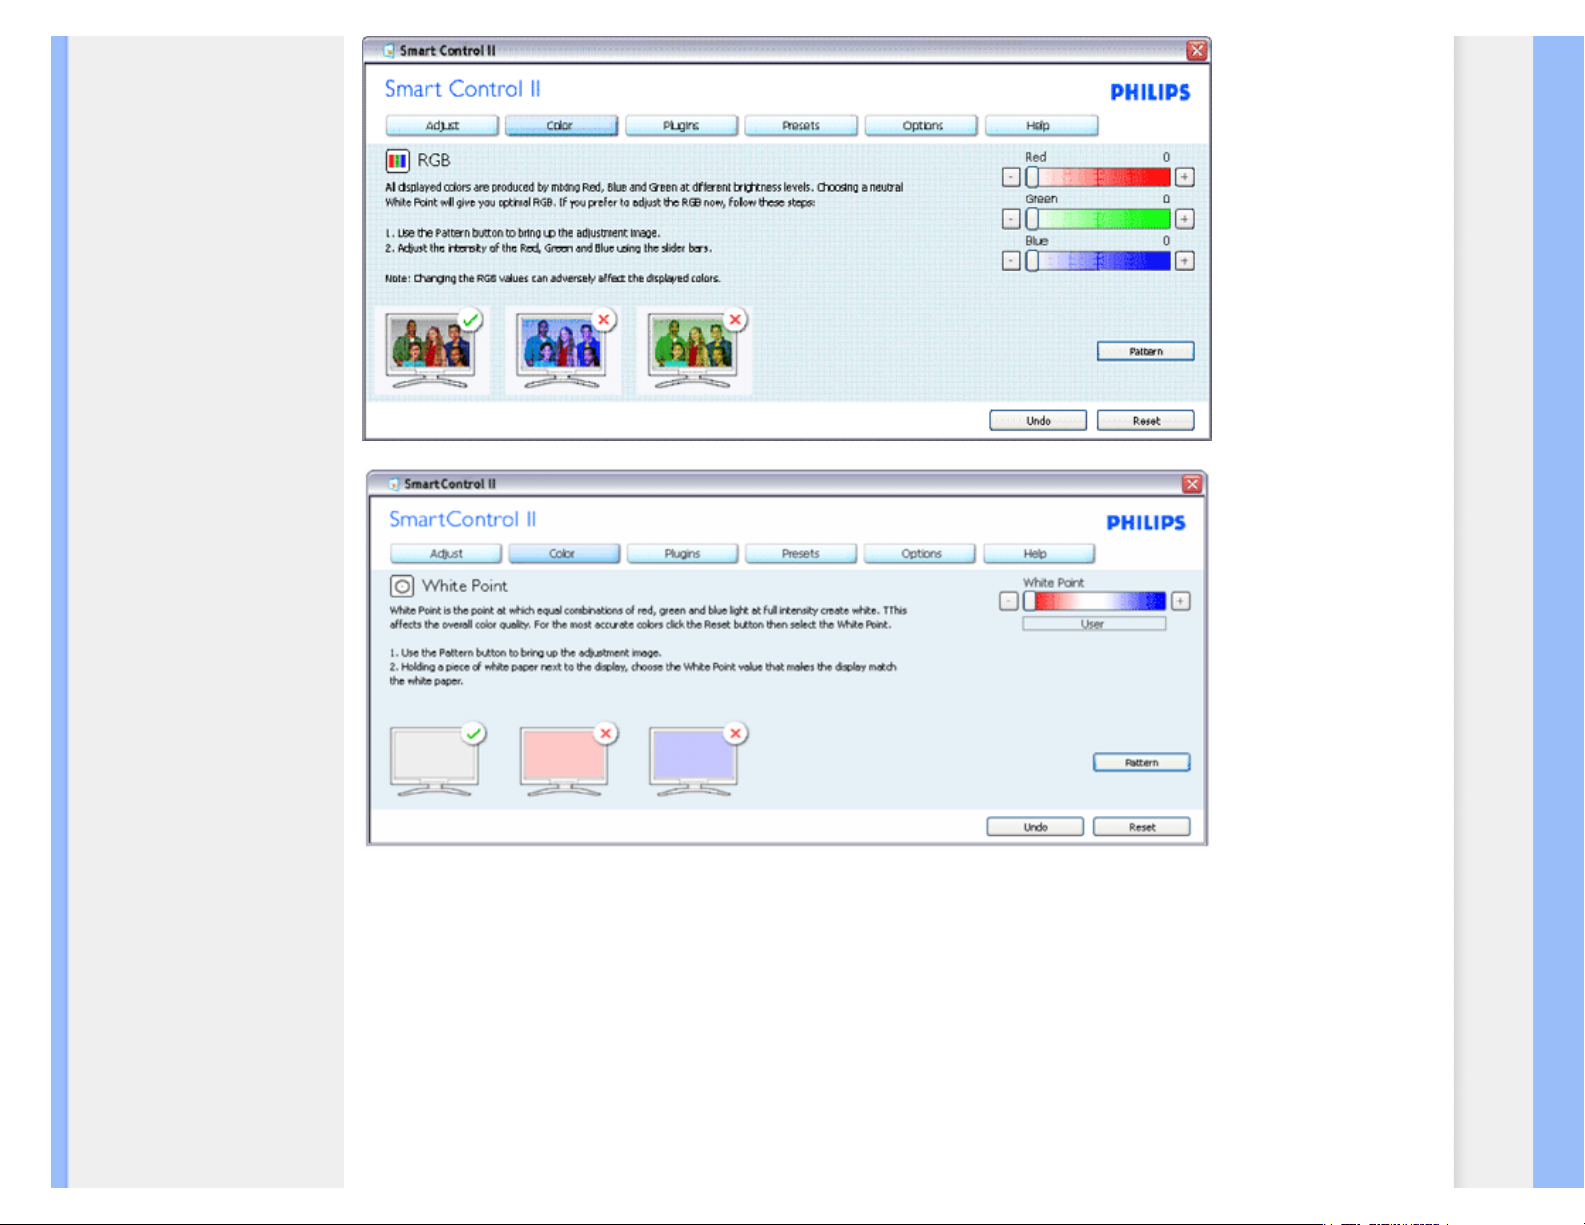This screenshot has height=1225, width=1585.
Task: Click the Philips logo in RGB window
Action: (1150, 92)
